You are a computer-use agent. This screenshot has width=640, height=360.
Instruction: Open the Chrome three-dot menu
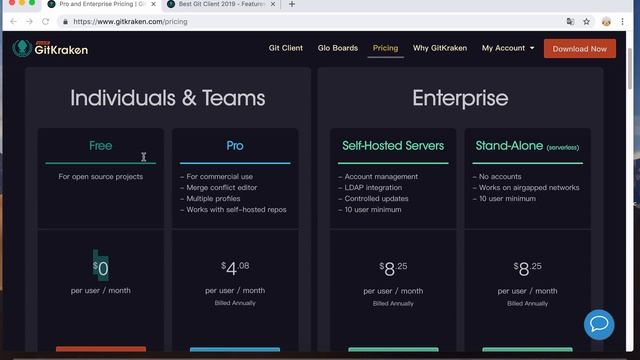point(622,22)
